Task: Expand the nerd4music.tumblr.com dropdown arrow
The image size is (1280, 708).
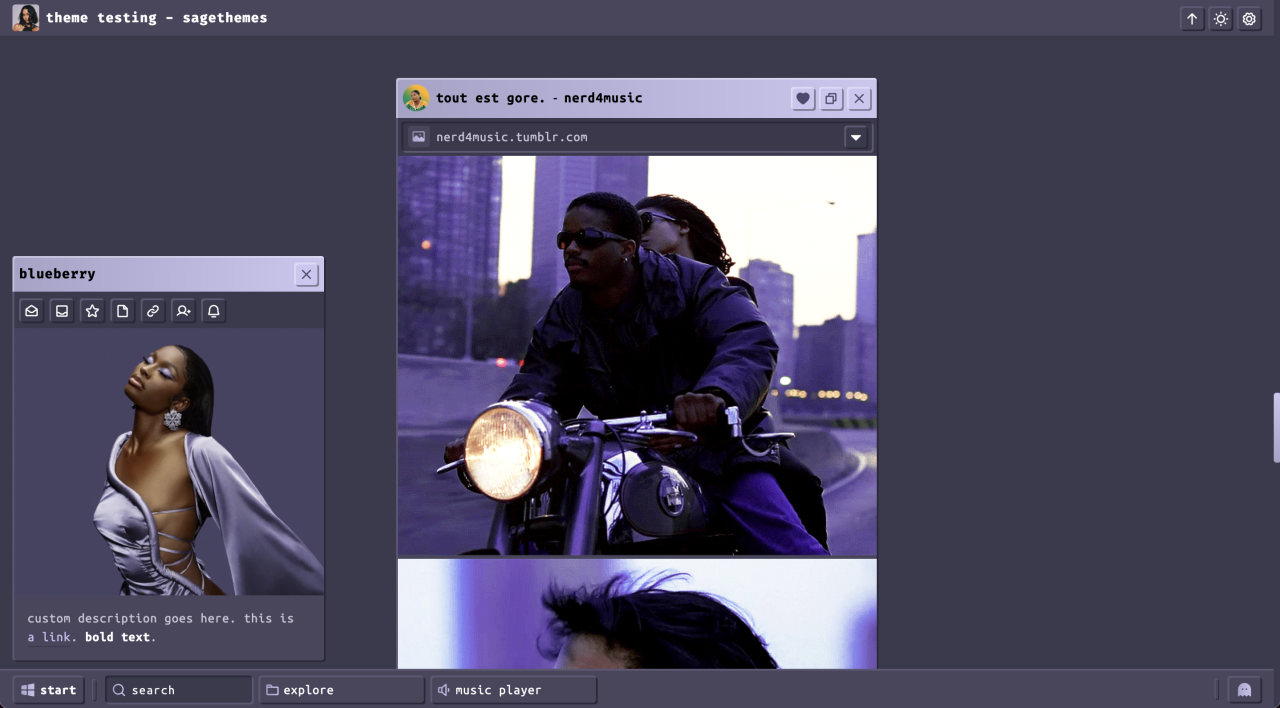Action: click(x=855, y=137)
